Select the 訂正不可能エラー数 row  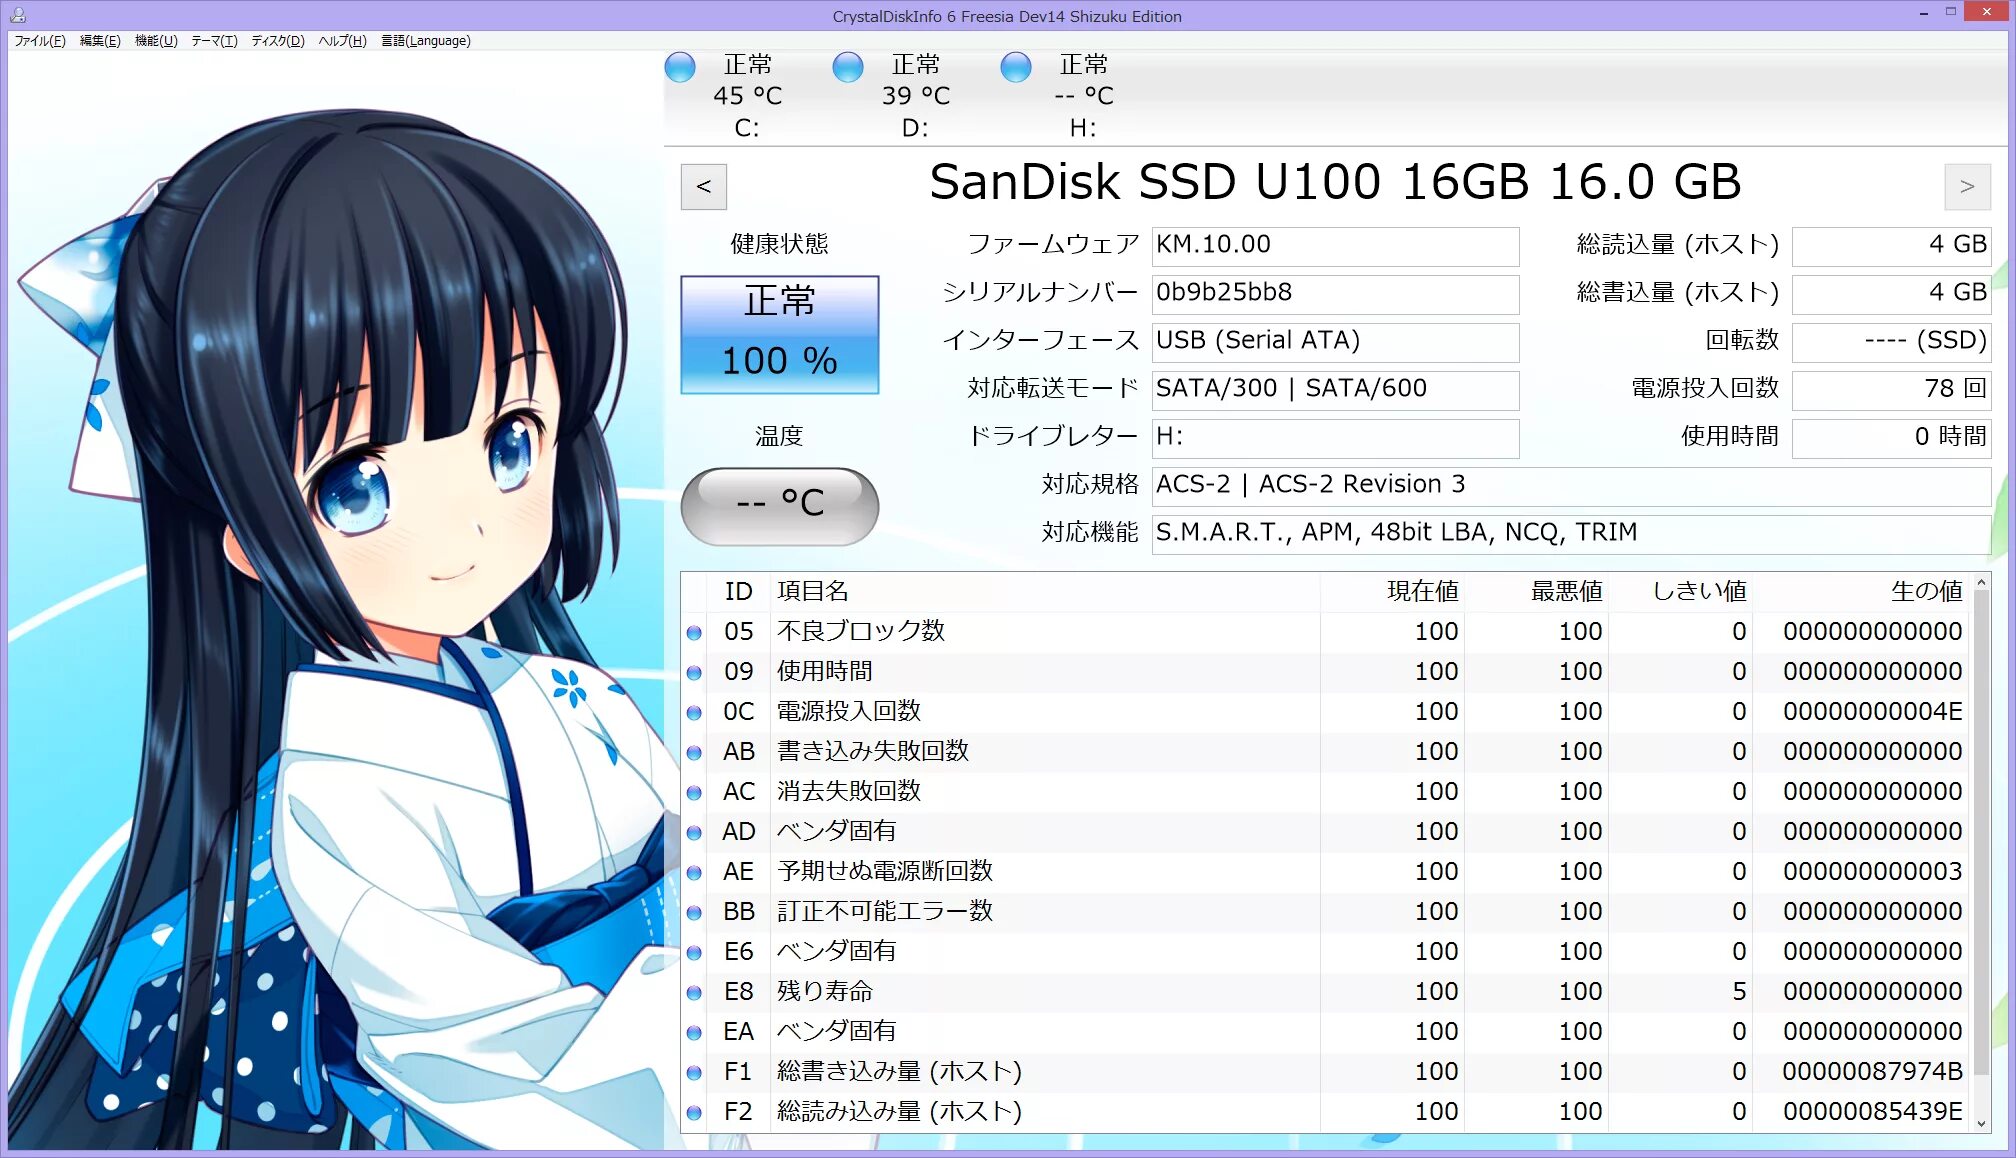(1326, 912)
